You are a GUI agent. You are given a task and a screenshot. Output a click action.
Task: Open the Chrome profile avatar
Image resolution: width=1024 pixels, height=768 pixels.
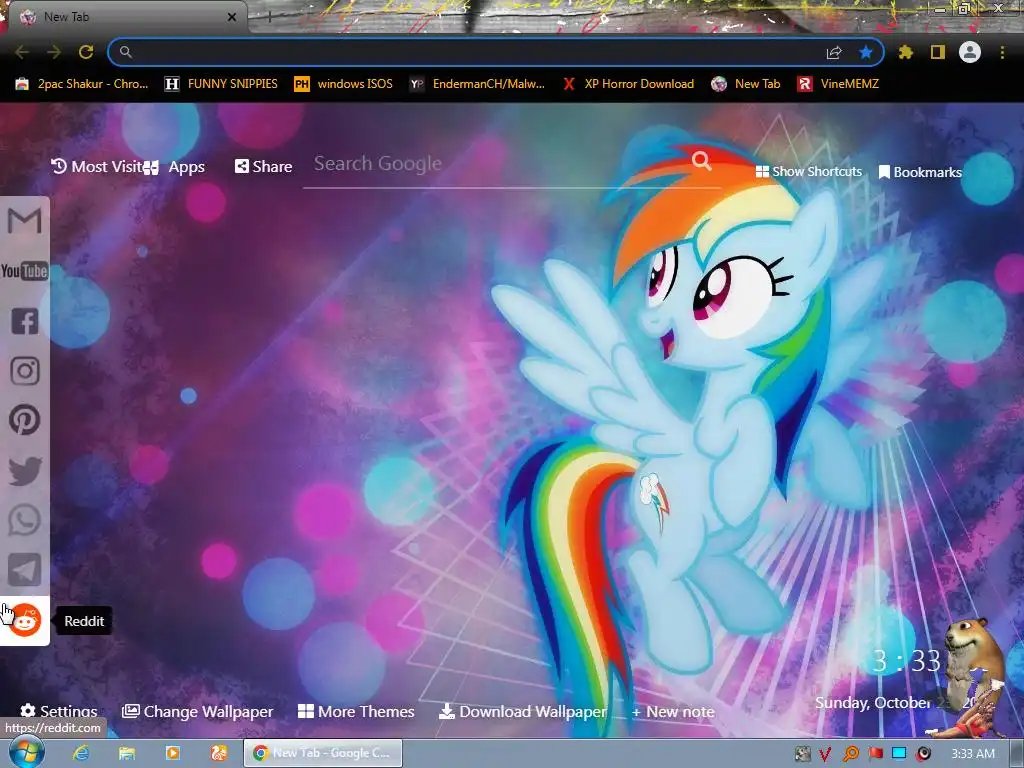[970, 52]
